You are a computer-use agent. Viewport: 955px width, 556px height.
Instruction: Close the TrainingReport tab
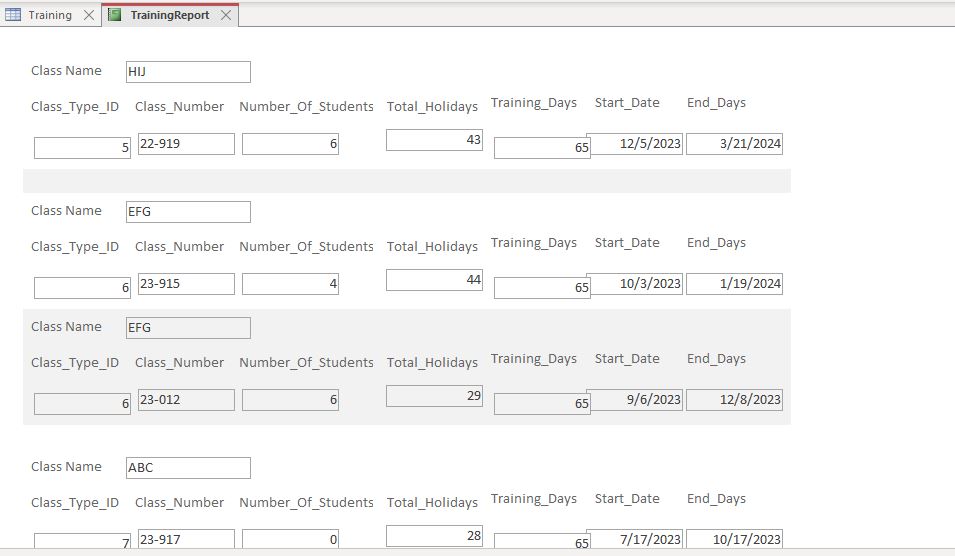(226, 15)
